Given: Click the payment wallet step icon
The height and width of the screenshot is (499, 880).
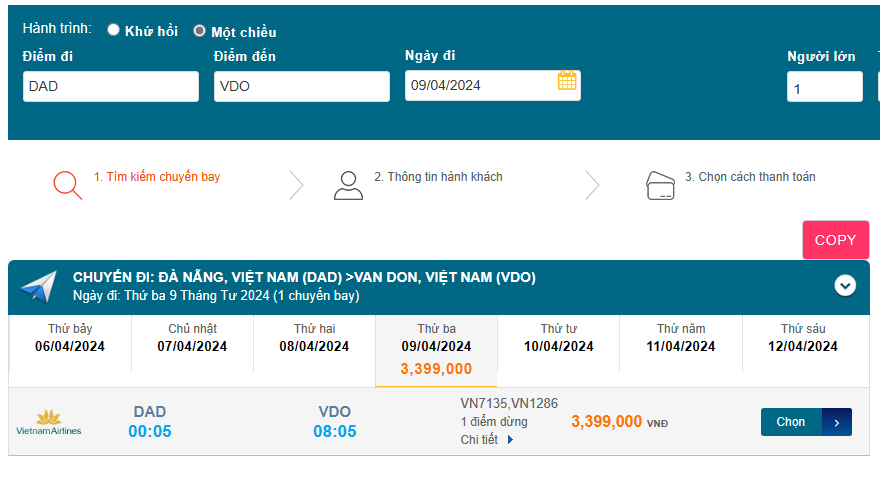Looking at the screenshot, I should click(x=660, y=185).
